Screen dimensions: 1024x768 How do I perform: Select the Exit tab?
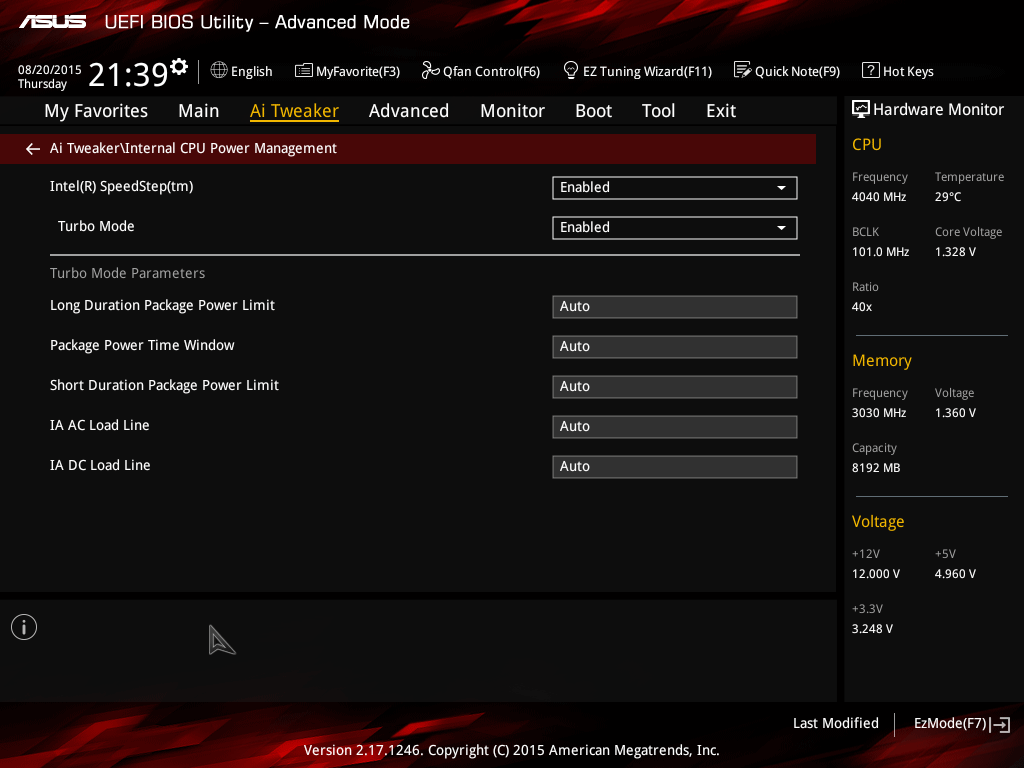tap(721, 111)
